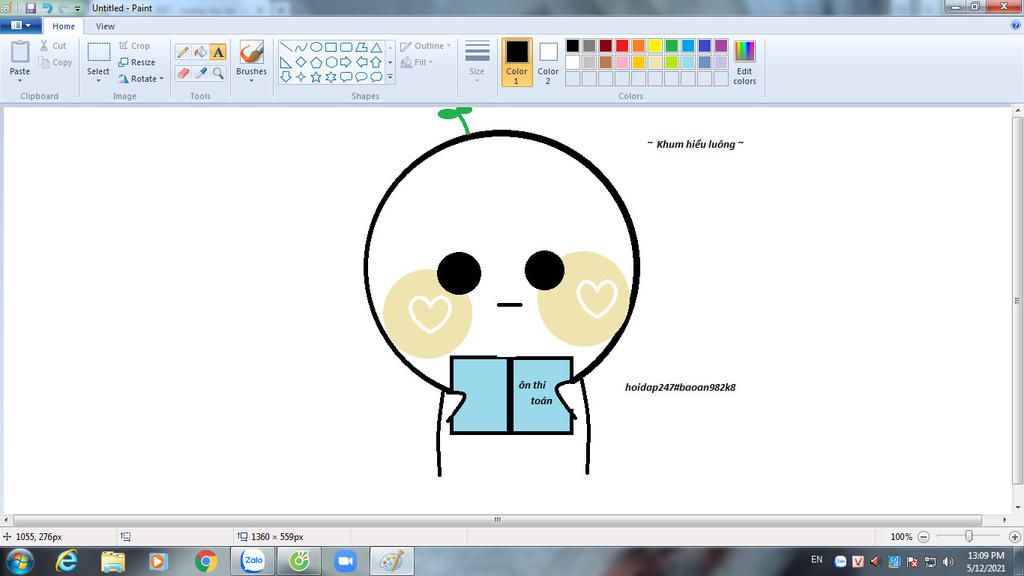The height and width of the screenshot is (576, 1024).
Task: Pick the Pentagon shape
Action: (x=316, y=62)
